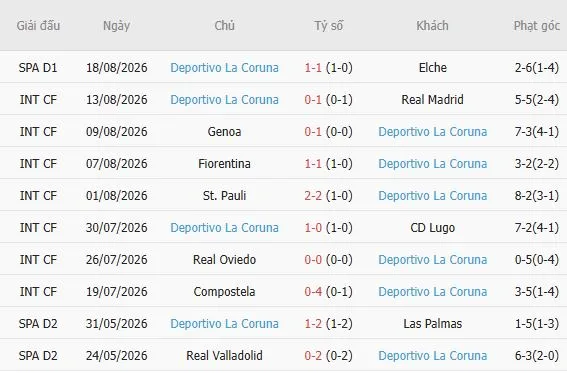Click the 2-2 score of St. Pauli match
Viewport: 567px width, 373px height.
pos(313,196)
